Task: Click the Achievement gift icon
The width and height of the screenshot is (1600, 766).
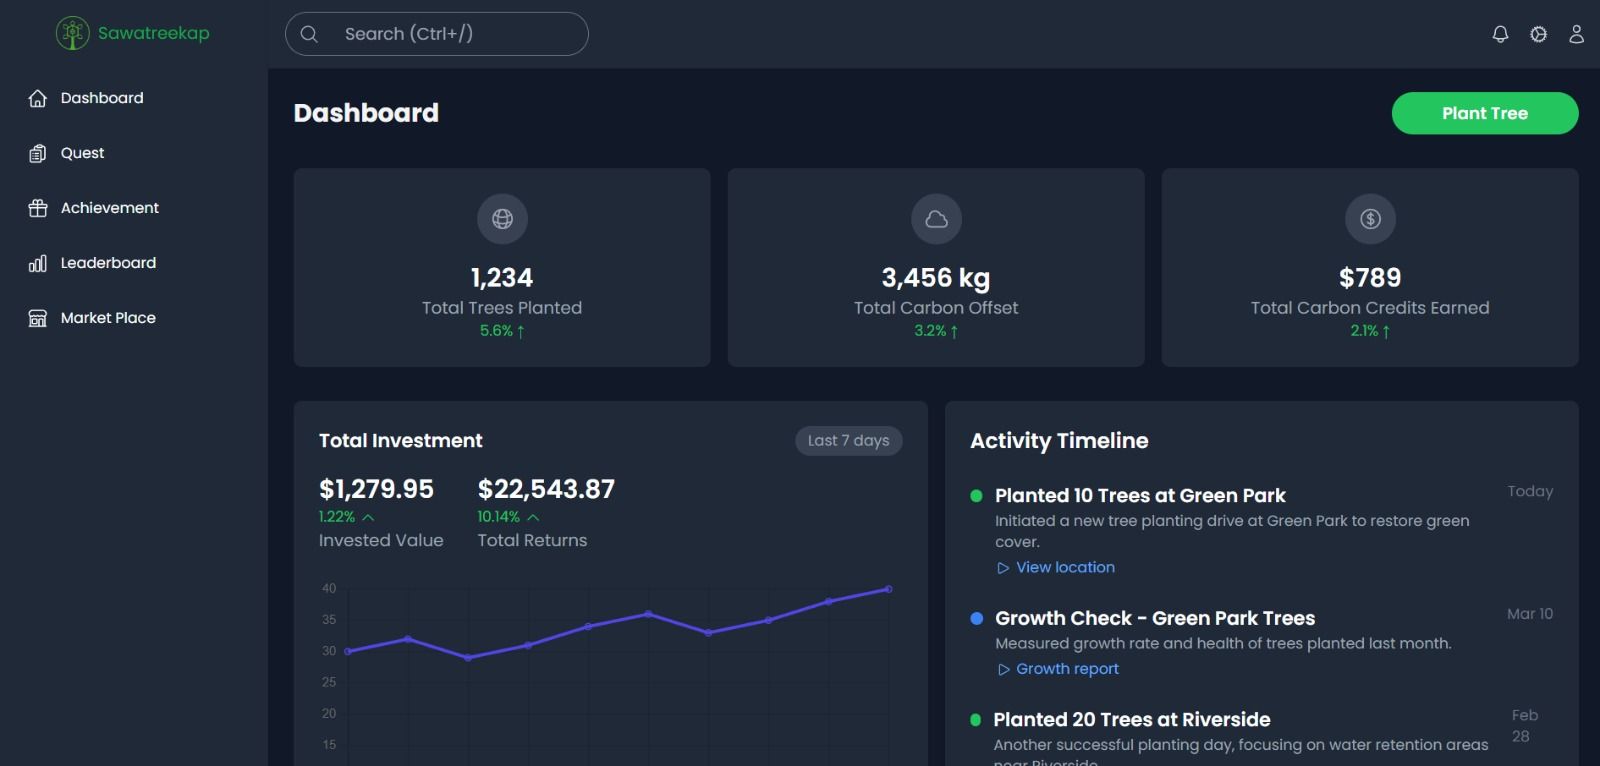Action: coord(38,208)
